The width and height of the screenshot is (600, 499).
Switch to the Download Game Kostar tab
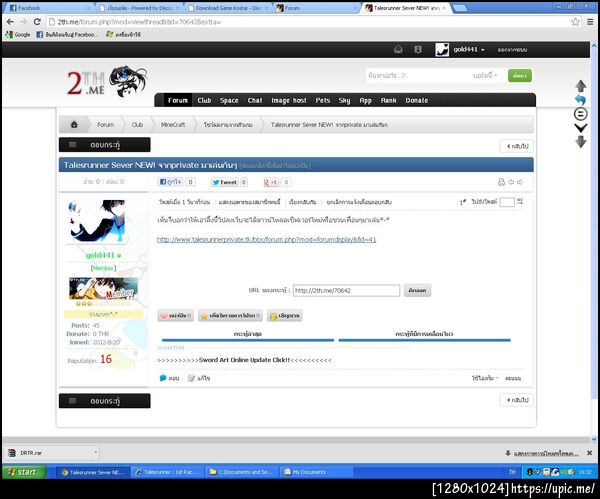[x=228, y=8]
